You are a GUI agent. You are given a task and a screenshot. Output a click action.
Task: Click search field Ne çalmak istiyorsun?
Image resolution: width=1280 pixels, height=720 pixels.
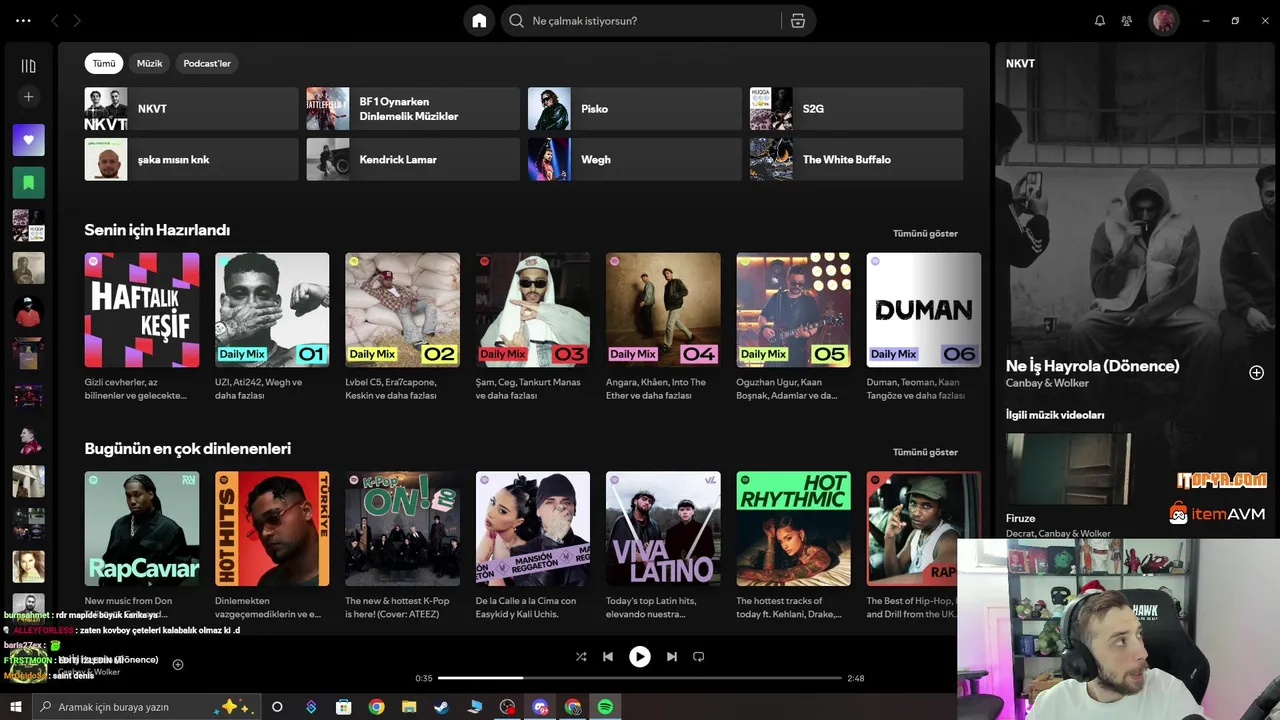click(640, 21)
